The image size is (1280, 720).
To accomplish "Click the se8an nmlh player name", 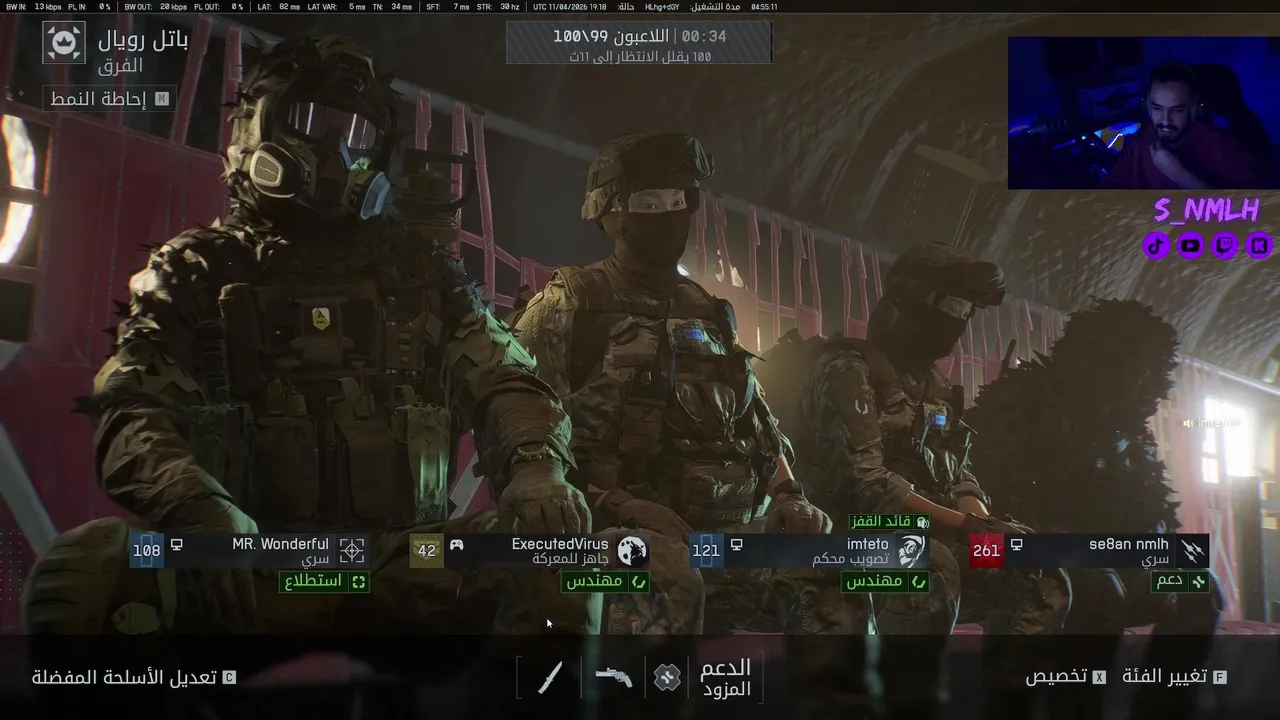I will [x=1129, y=544].
